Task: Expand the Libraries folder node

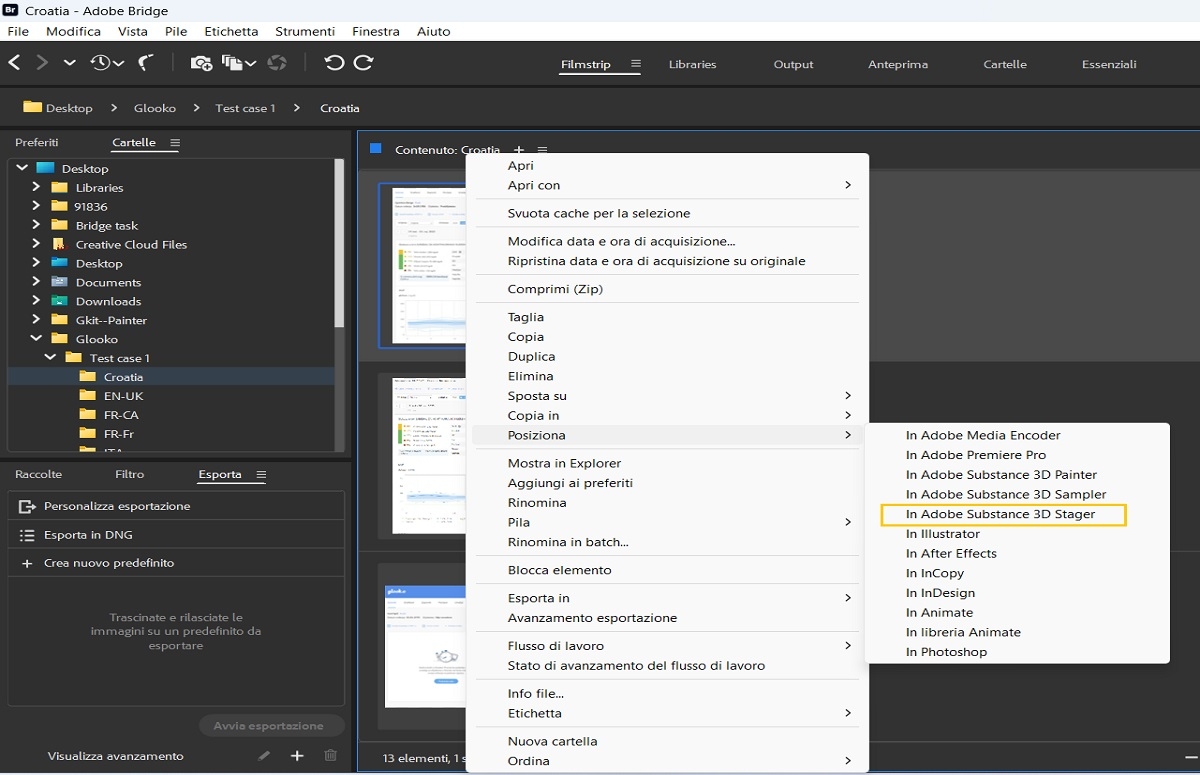Action: 36,187
